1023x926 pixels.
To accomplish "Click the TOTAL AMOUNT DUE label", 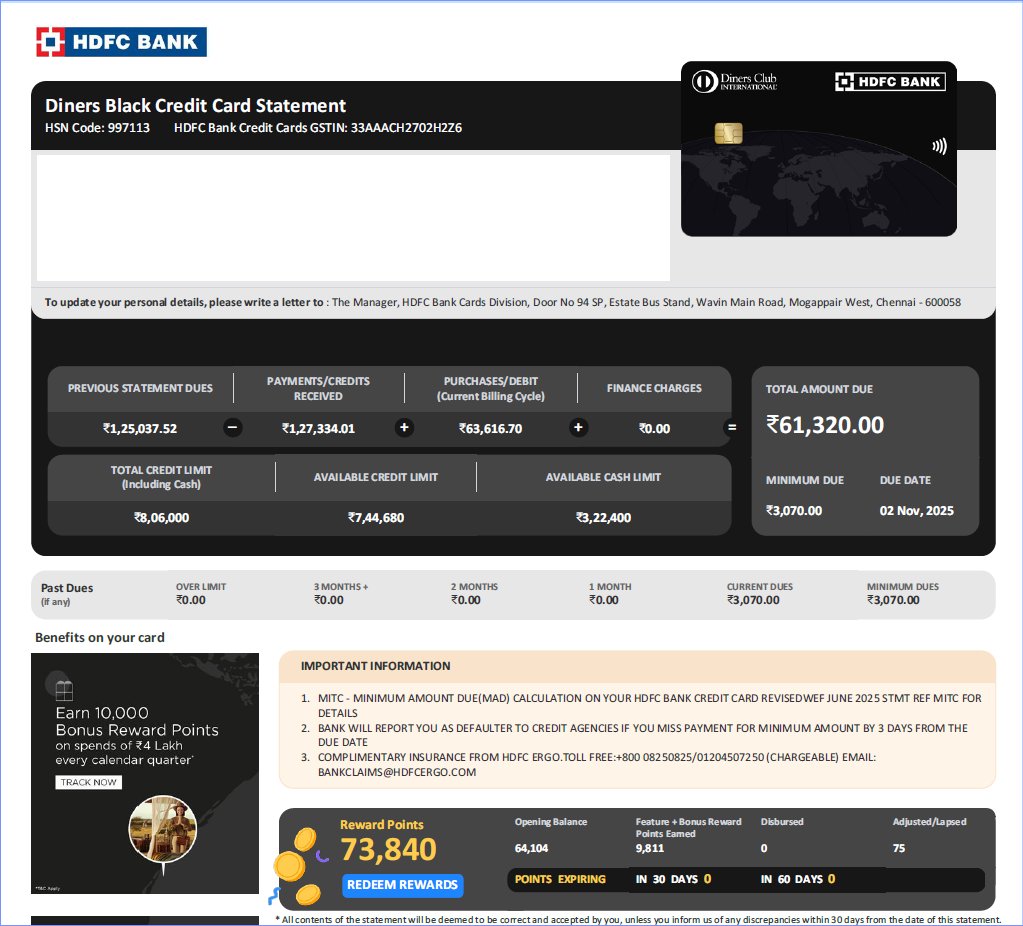I will [x=819, y=389].
